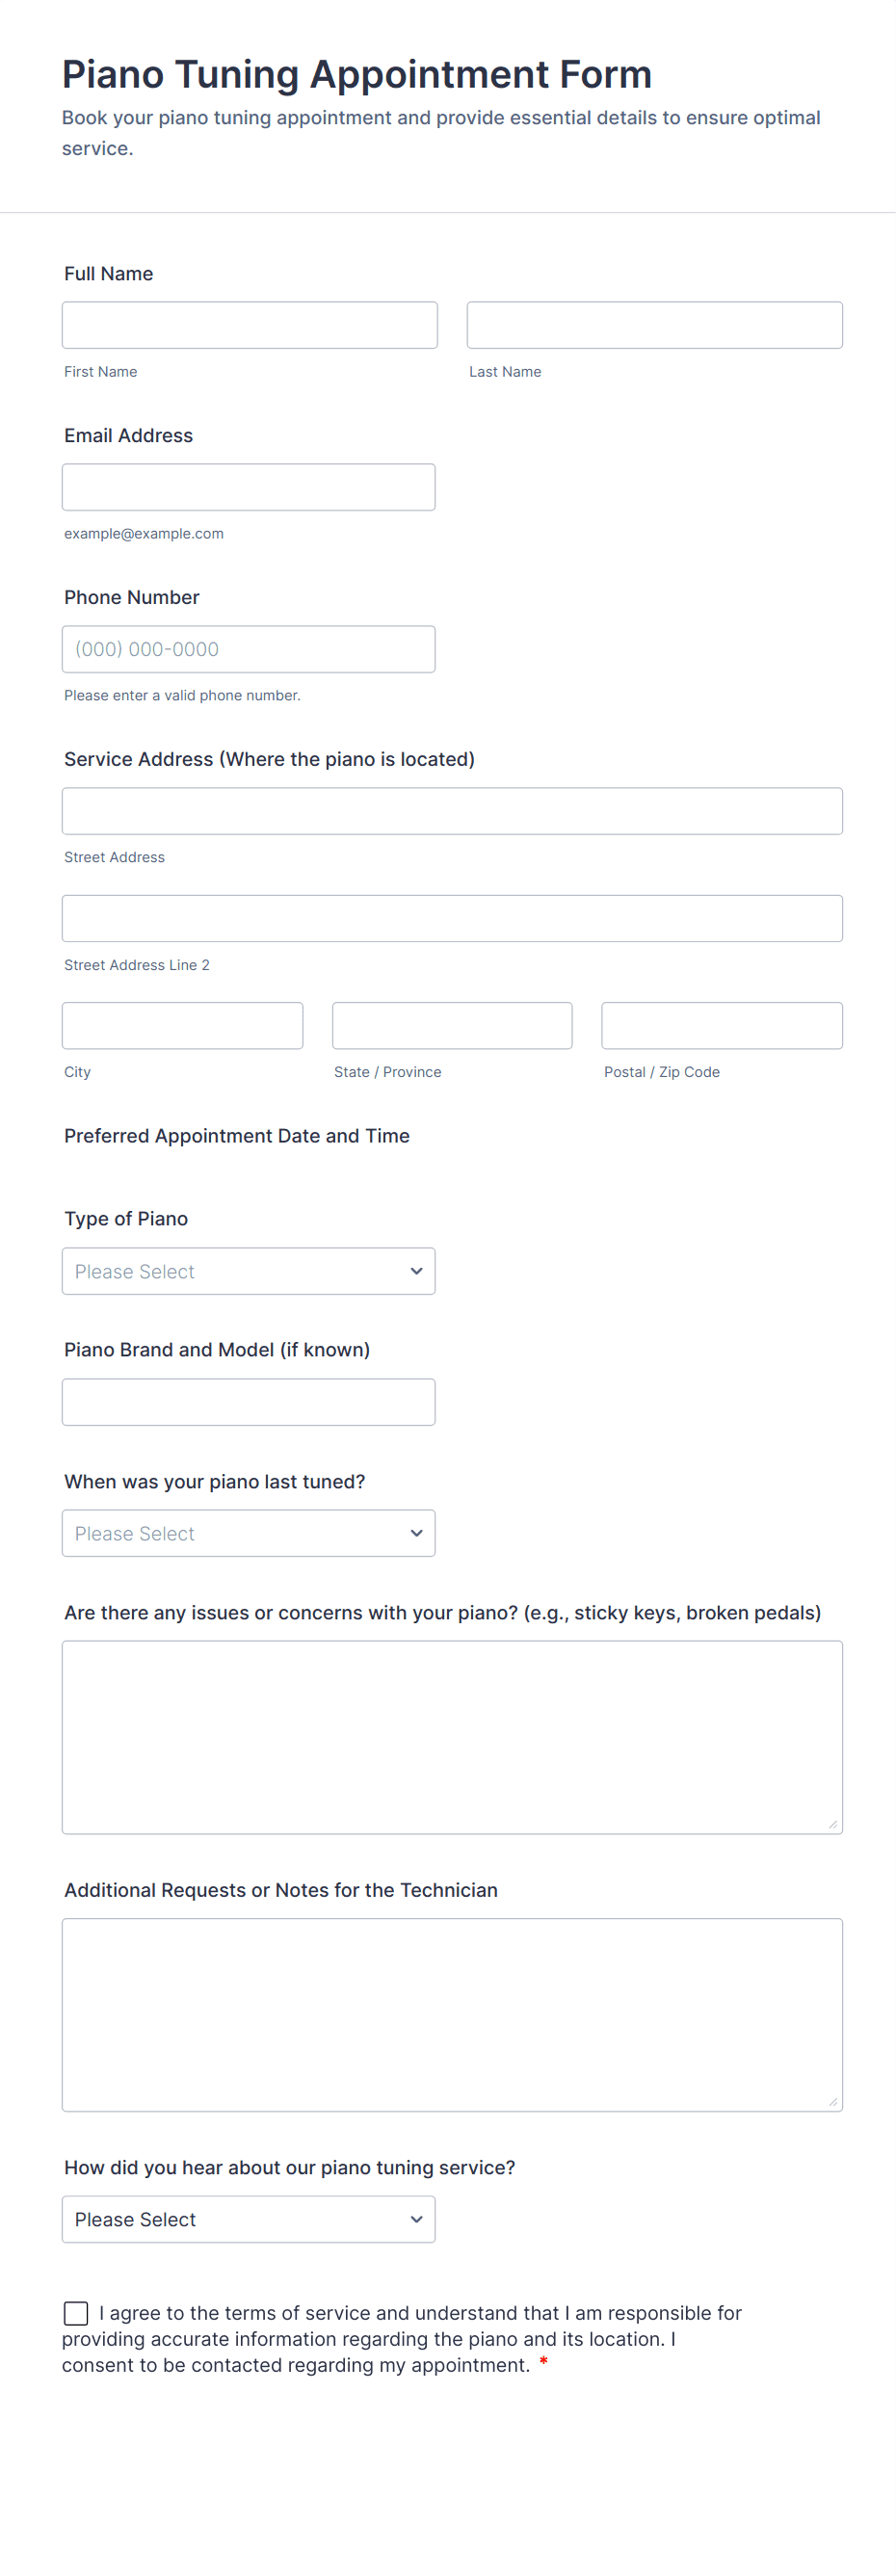Grab the issues textarea resize handle
Viewport: 896px width, 2576px height.
(x=833, y=1825)
